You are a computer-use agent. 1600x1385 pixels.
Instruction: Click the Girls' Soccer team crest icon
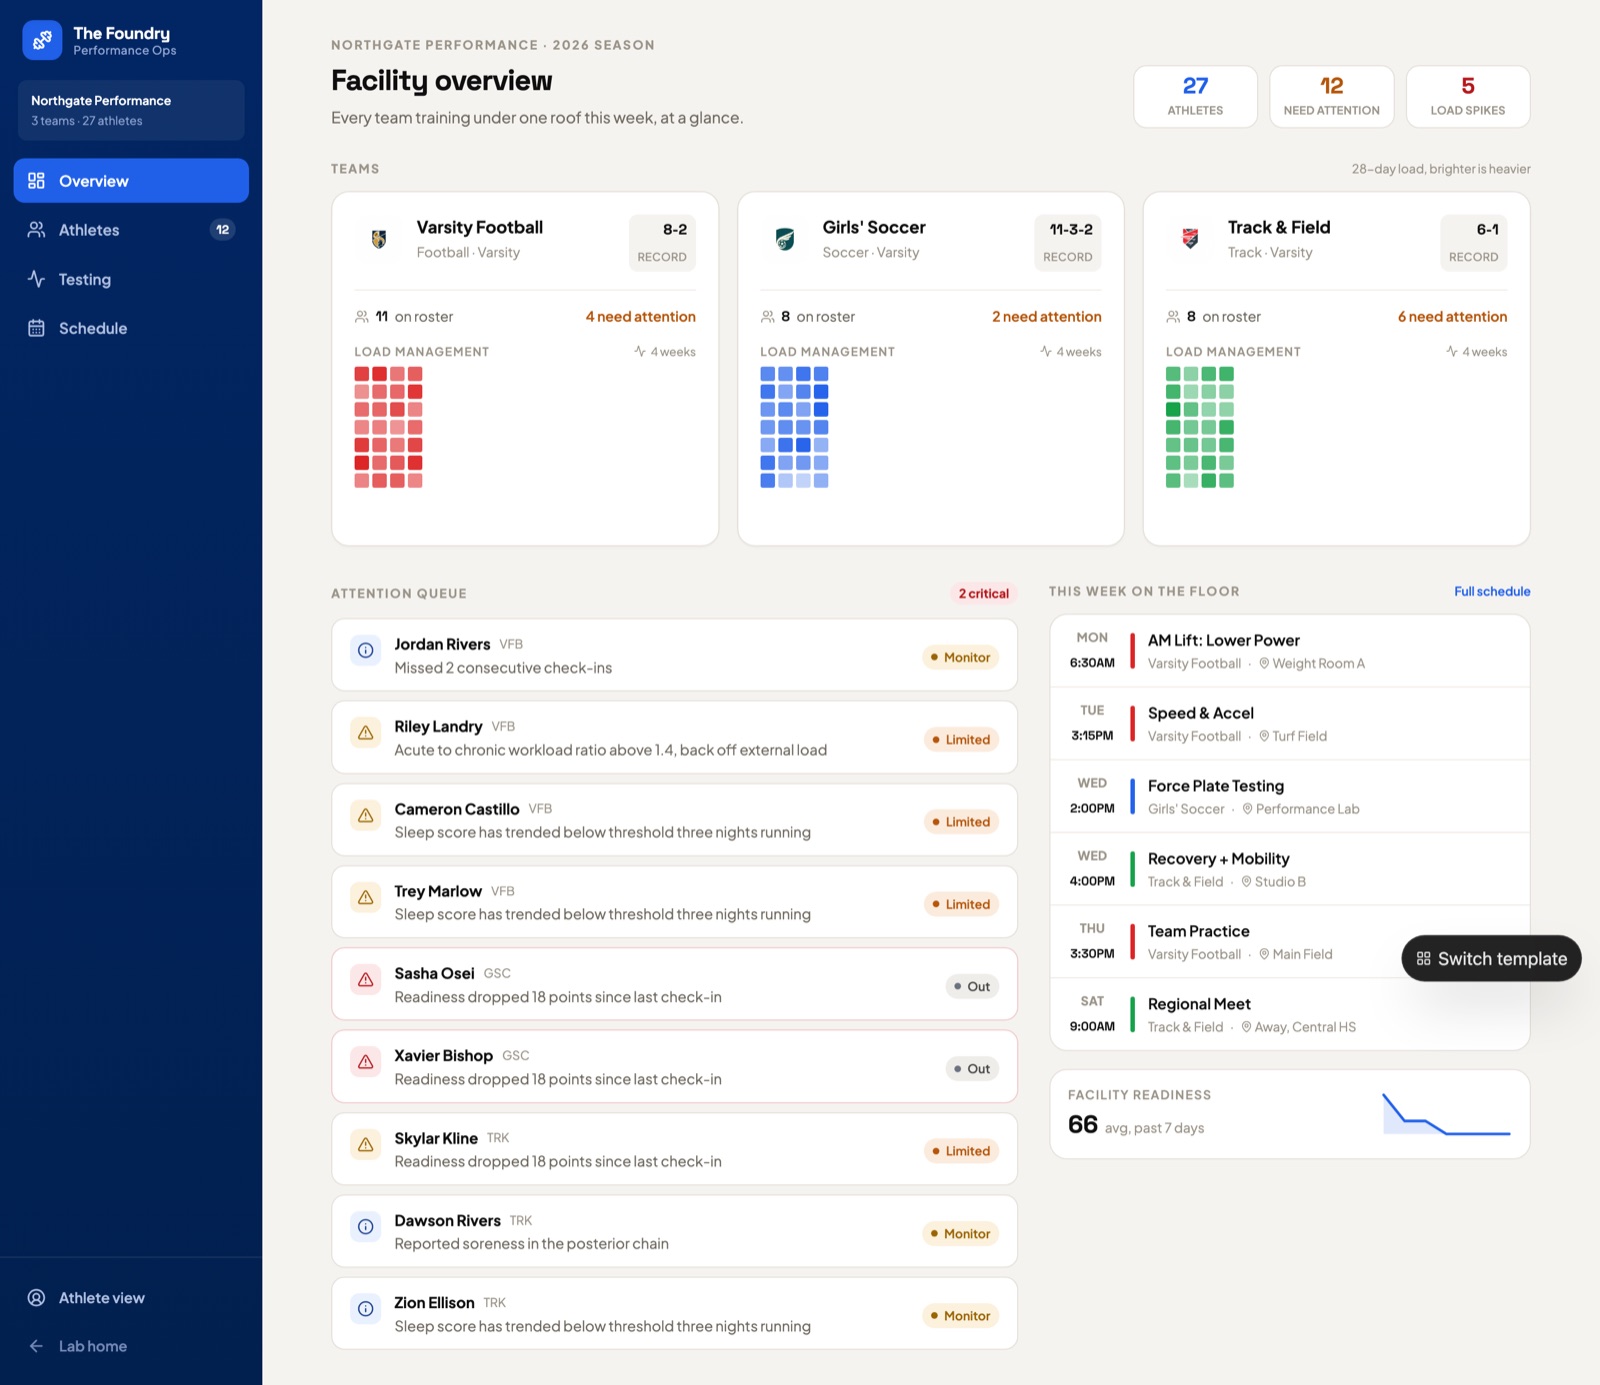(x=785, y=239)
